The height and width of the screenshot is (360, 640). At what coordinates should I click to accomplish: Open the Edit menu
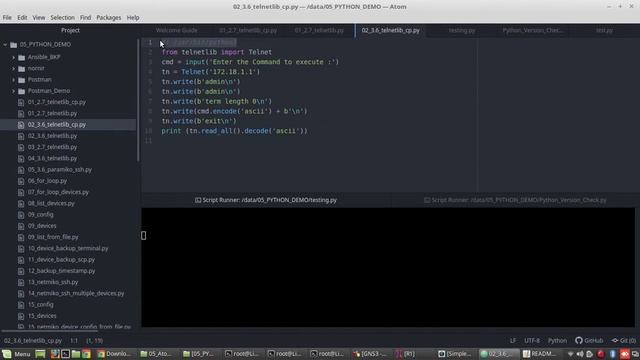[x=22, y=18]
